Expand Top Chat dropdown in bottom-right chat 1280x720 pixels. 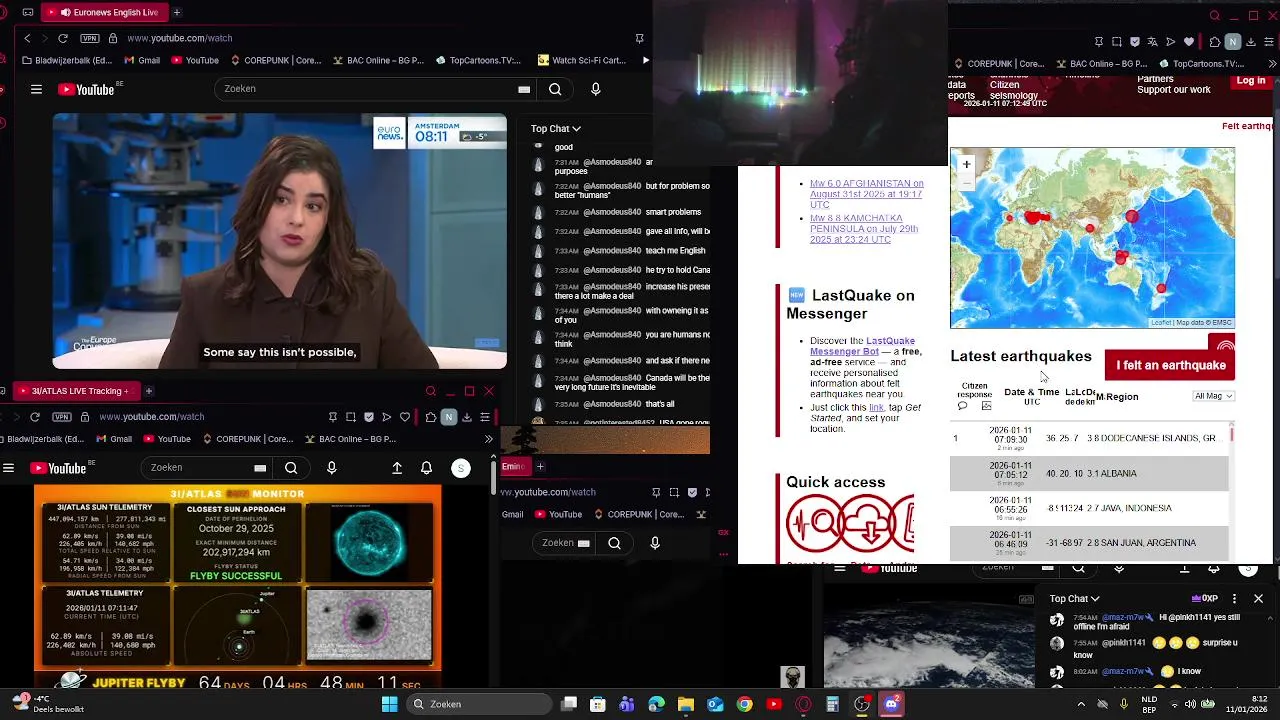[1075, 599]
